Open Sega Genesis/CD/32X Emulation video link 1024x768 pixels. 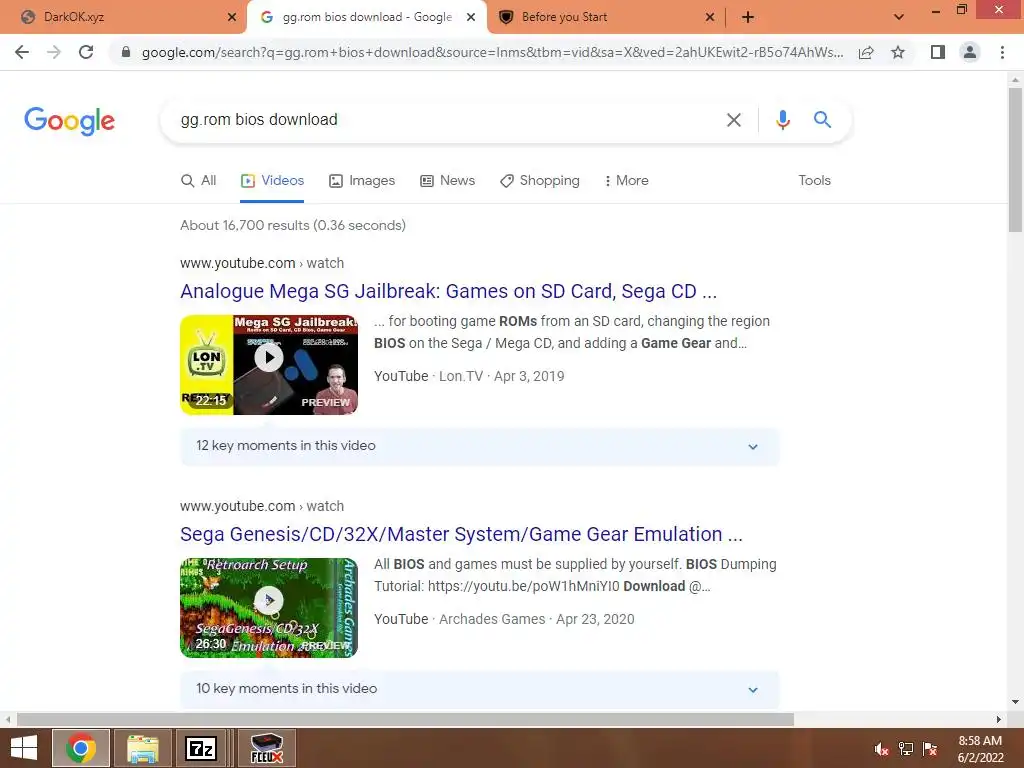[462, 534]
